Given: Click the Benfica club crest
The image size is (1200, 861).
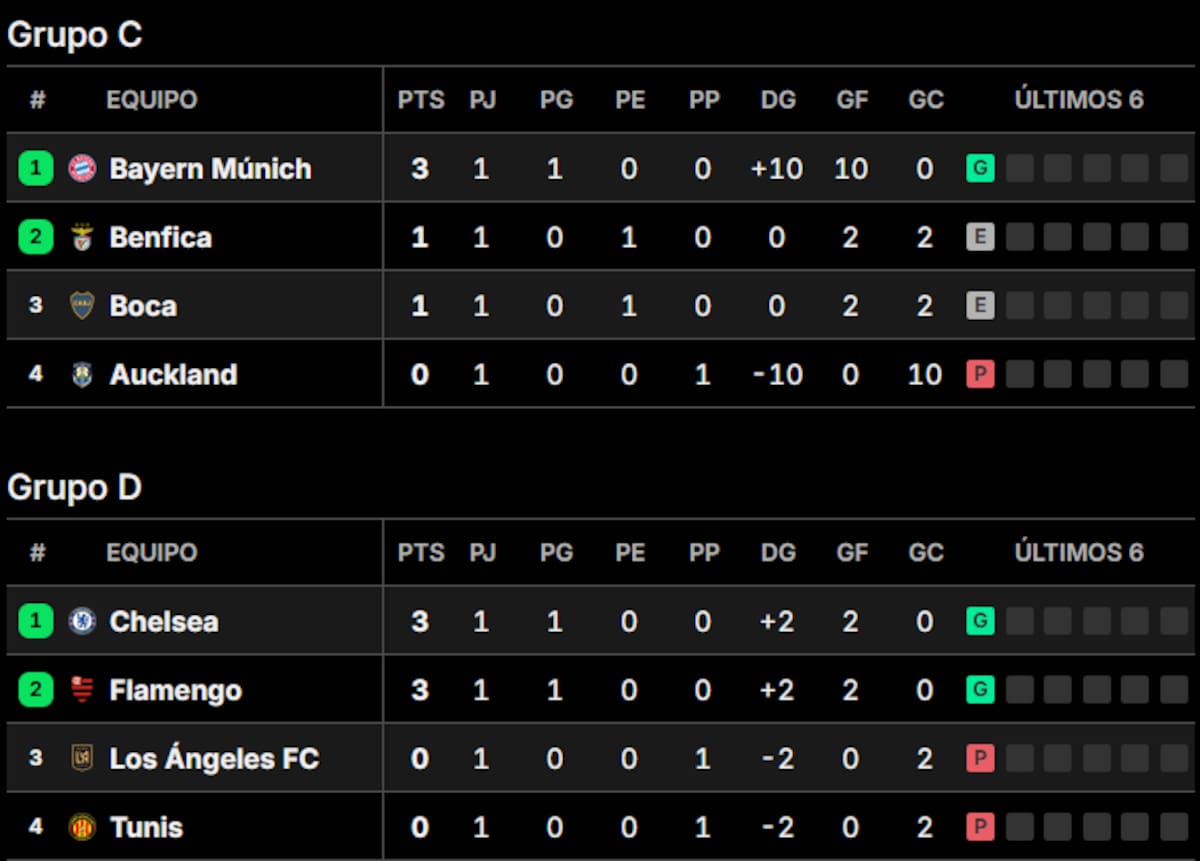Looking at the screenshot, I should (x=81, y=237).
